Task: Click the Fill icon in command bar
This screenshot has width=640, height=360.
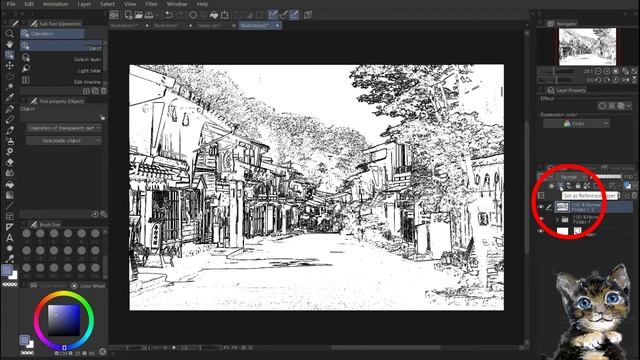Action: pyautogui.click(x=214, y=15)
